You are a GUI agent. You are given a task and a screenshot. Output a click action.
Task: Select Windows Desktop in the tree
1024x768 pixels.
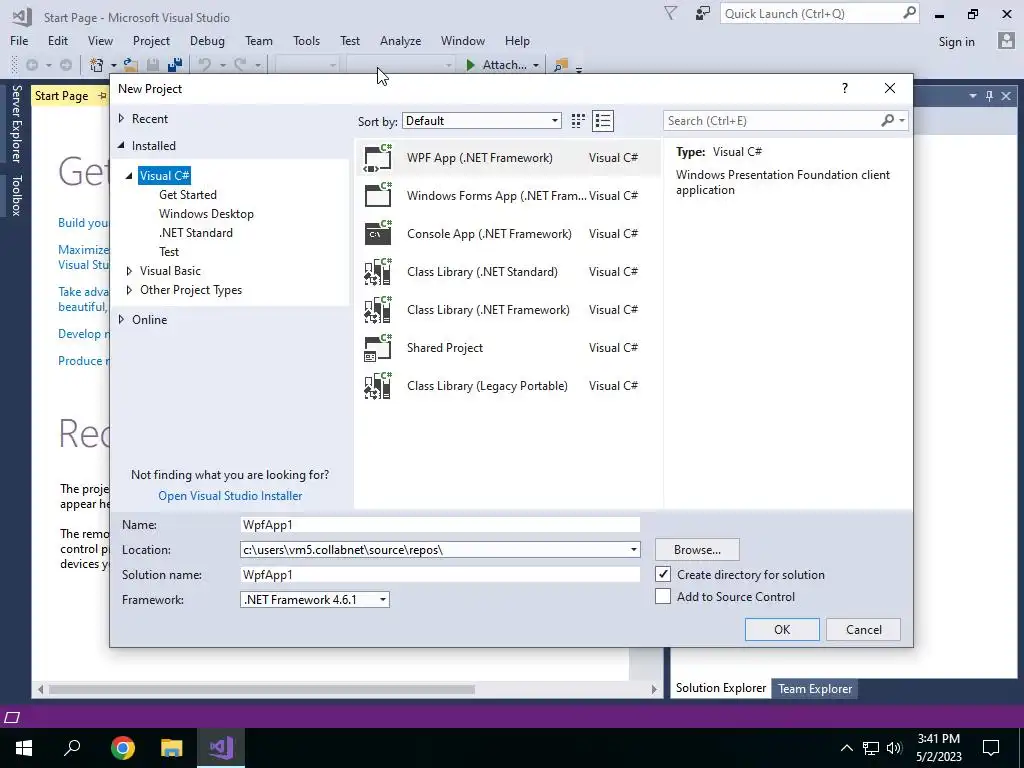pos(206,214)
